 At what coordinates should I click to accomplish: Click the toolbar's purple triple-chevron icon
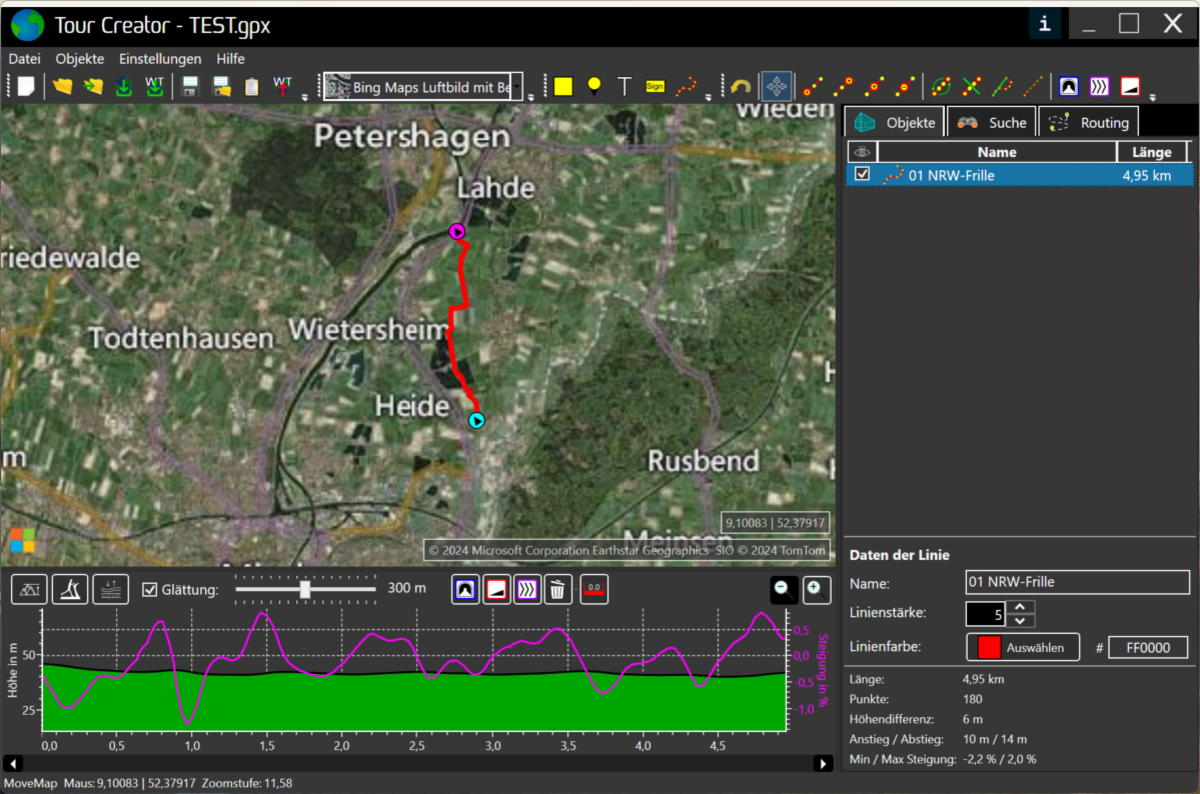(1099, 86)
